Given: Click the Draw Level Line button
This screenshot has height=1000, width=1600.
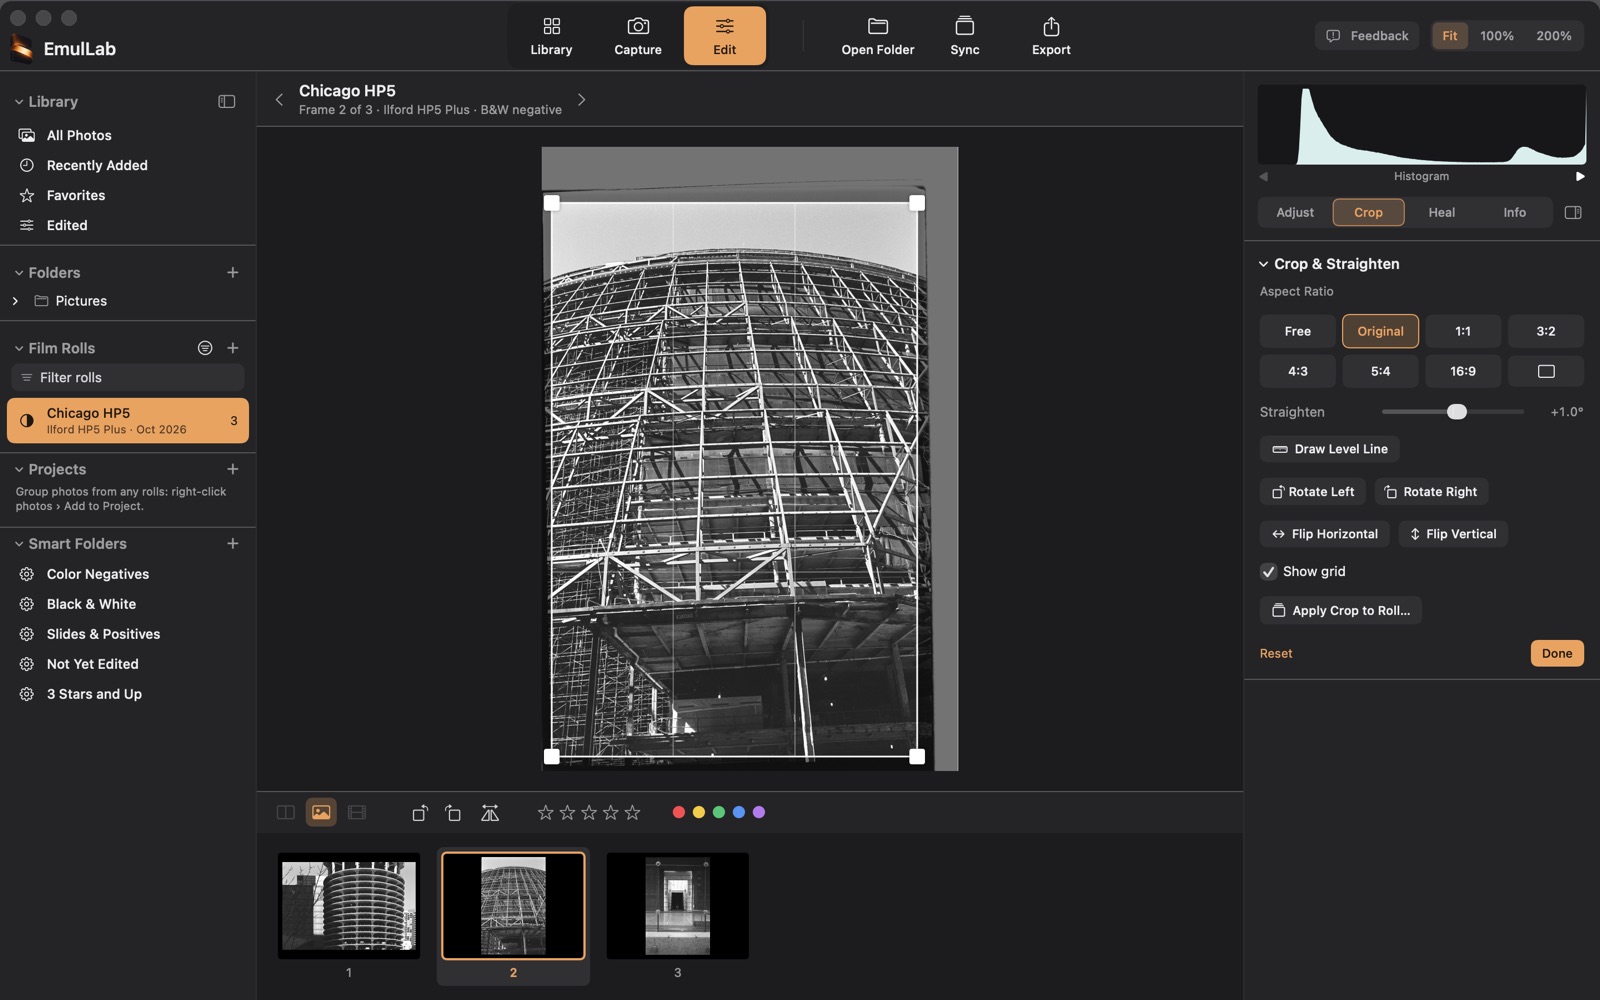Looking at the screenshot, I should click(1330, 449).
